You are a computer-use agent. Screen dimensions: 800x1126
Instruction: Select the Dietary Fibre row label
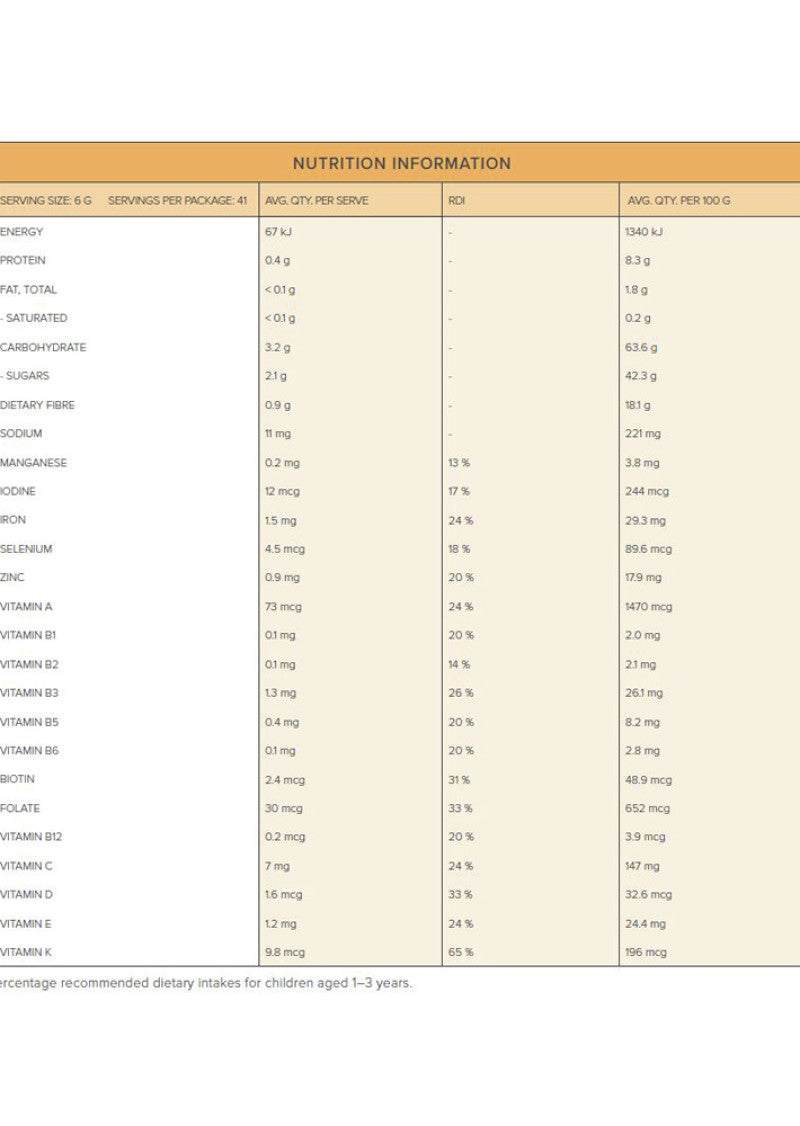pyautogui.click(x=38, y=405)
